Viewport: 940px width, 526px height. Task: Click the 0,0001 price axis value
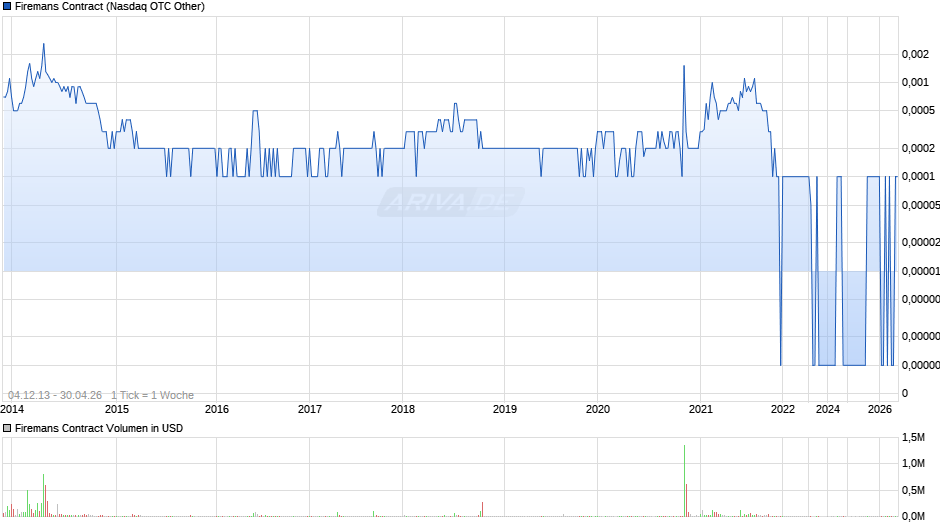click(x=918, y=176)
